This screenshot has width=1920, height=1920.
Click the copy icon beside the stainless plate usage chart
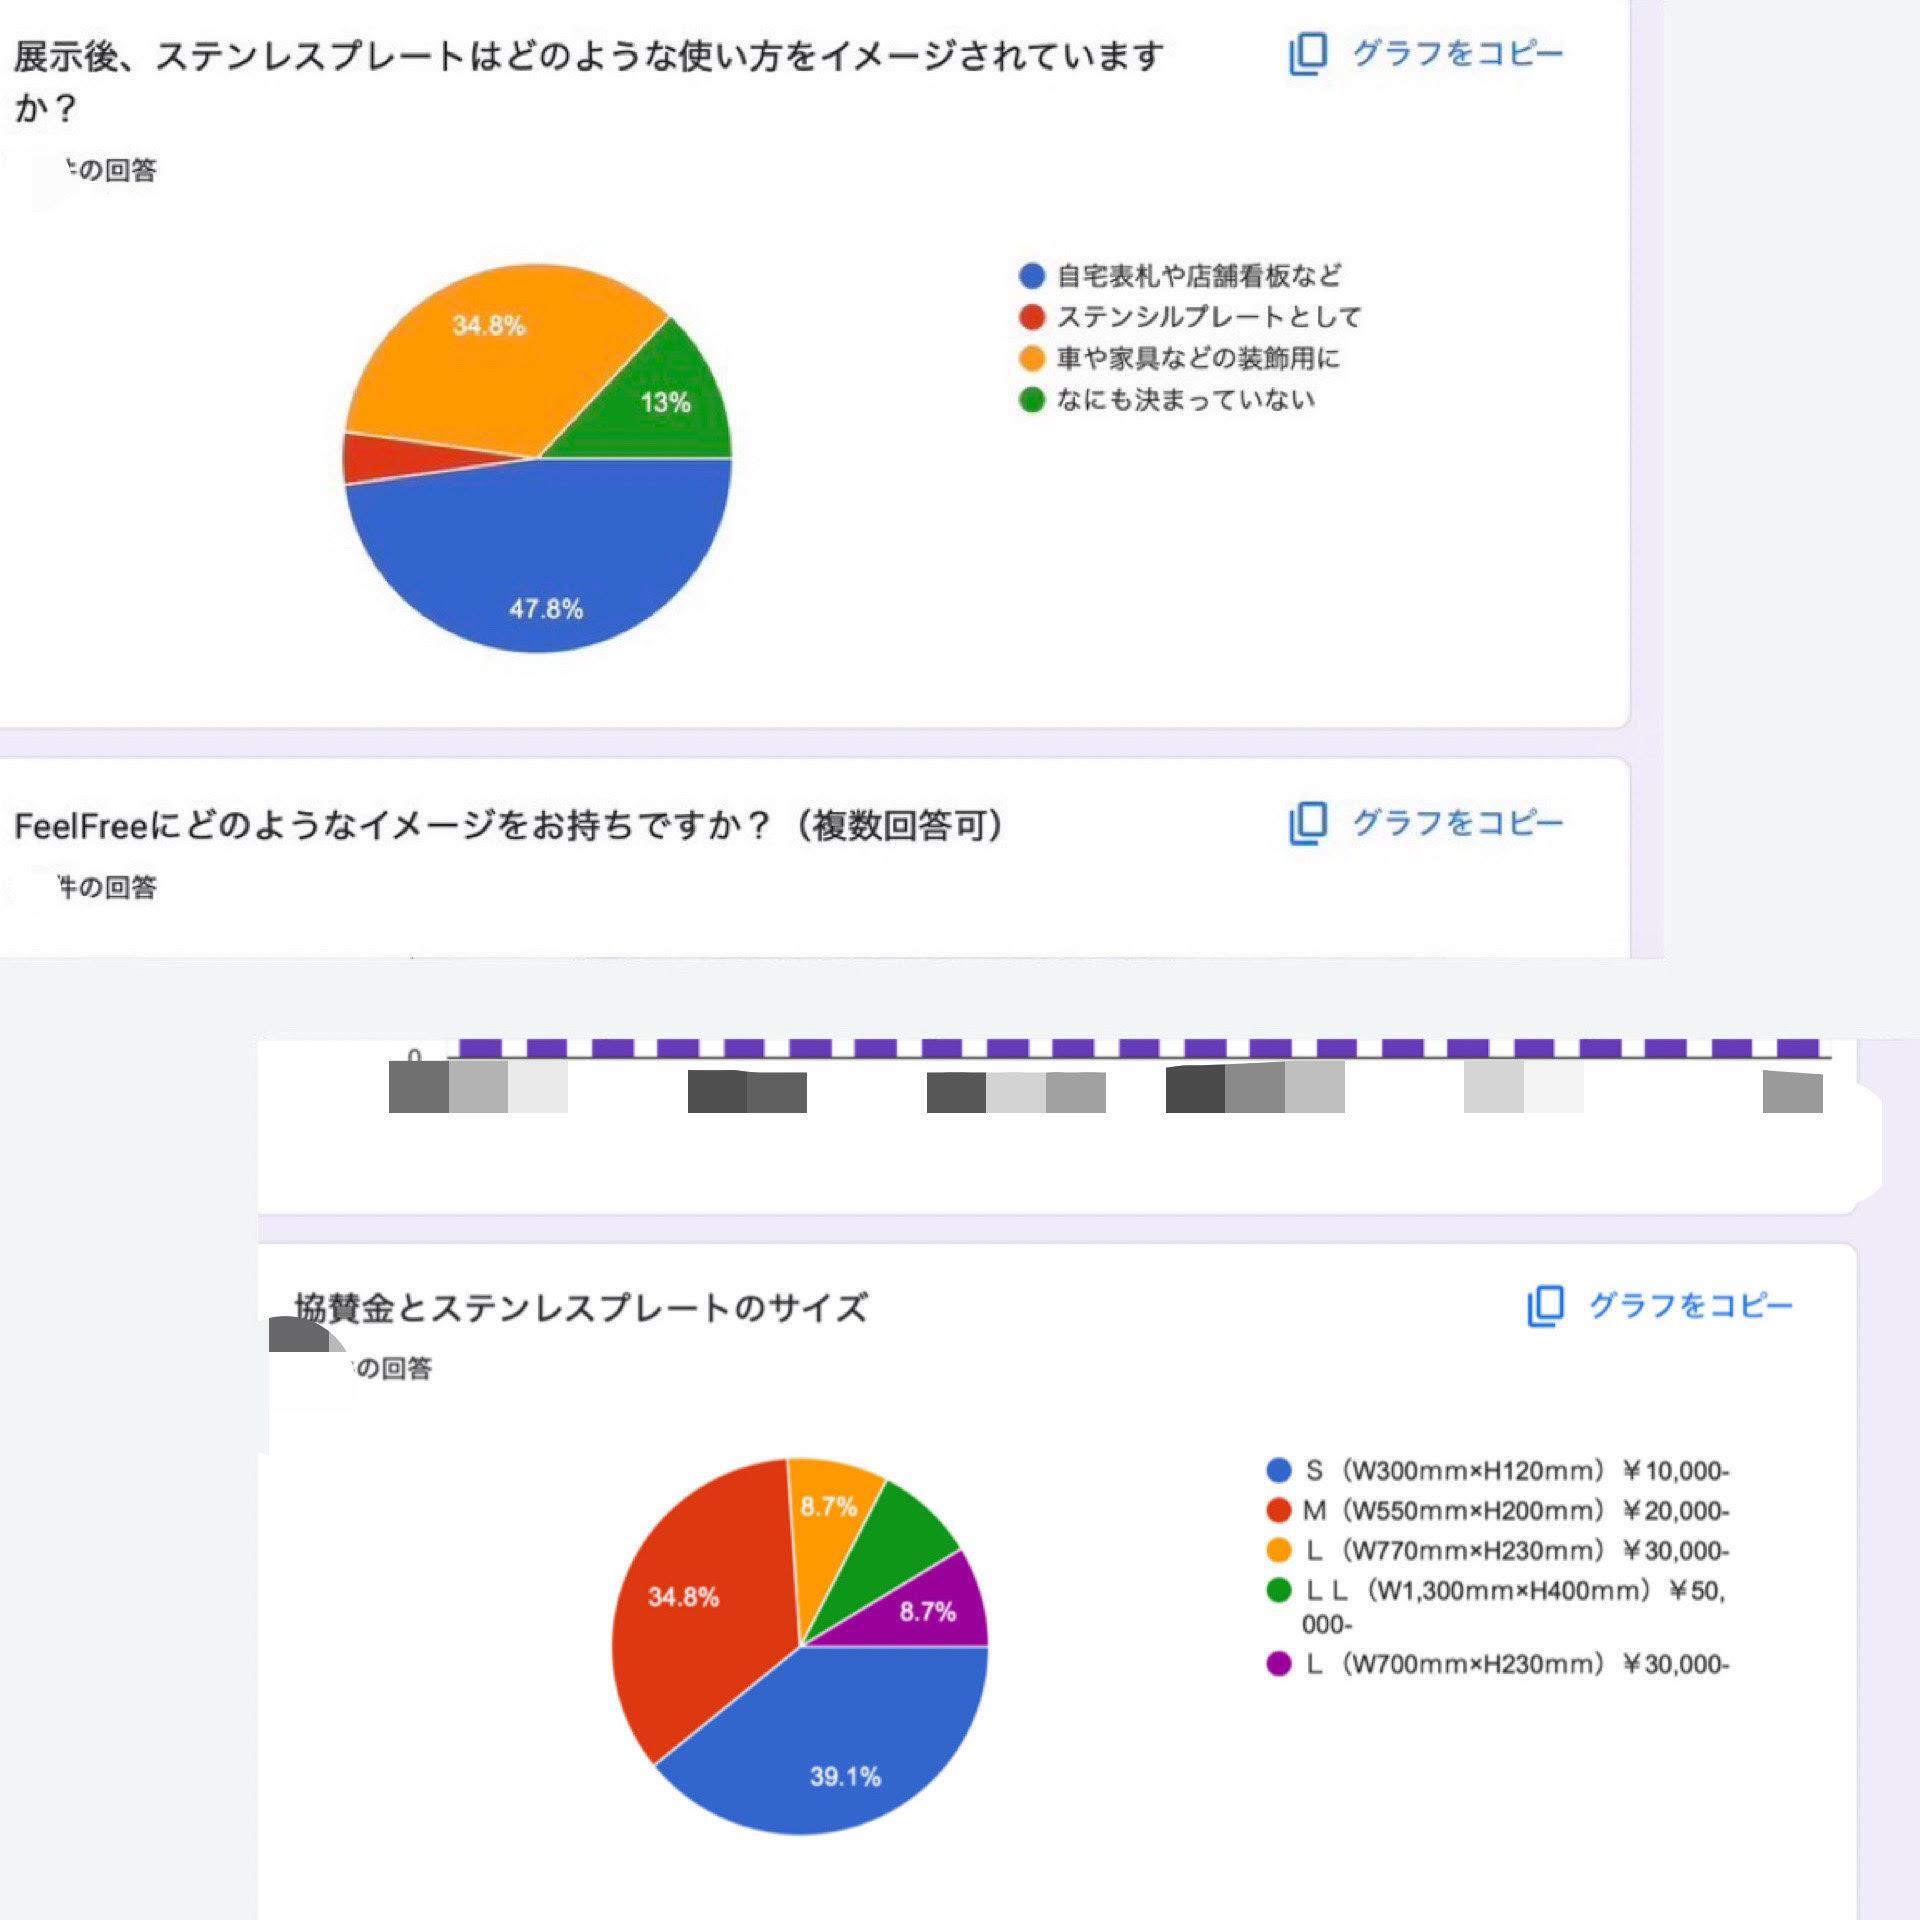click(1308, 54)
